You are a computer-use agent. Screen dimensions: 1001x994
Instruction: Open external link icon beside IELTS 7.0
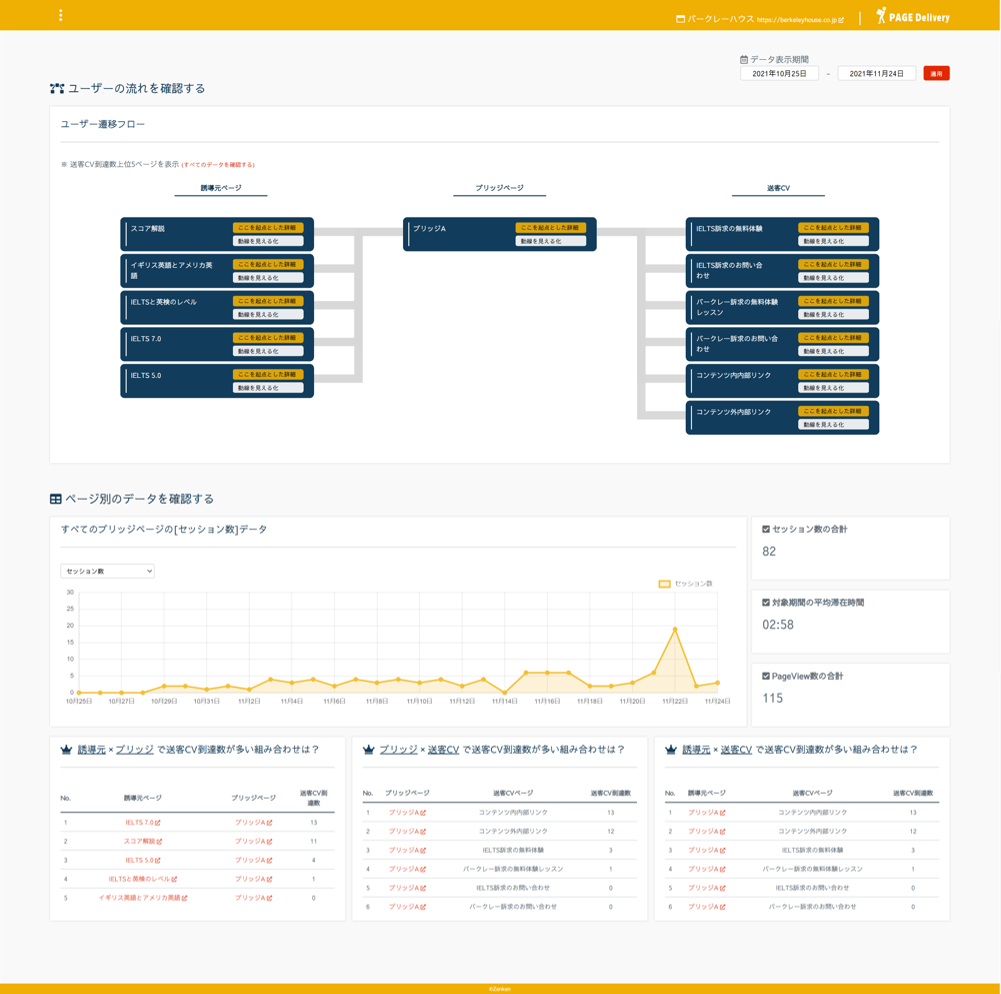pos(158,823)
